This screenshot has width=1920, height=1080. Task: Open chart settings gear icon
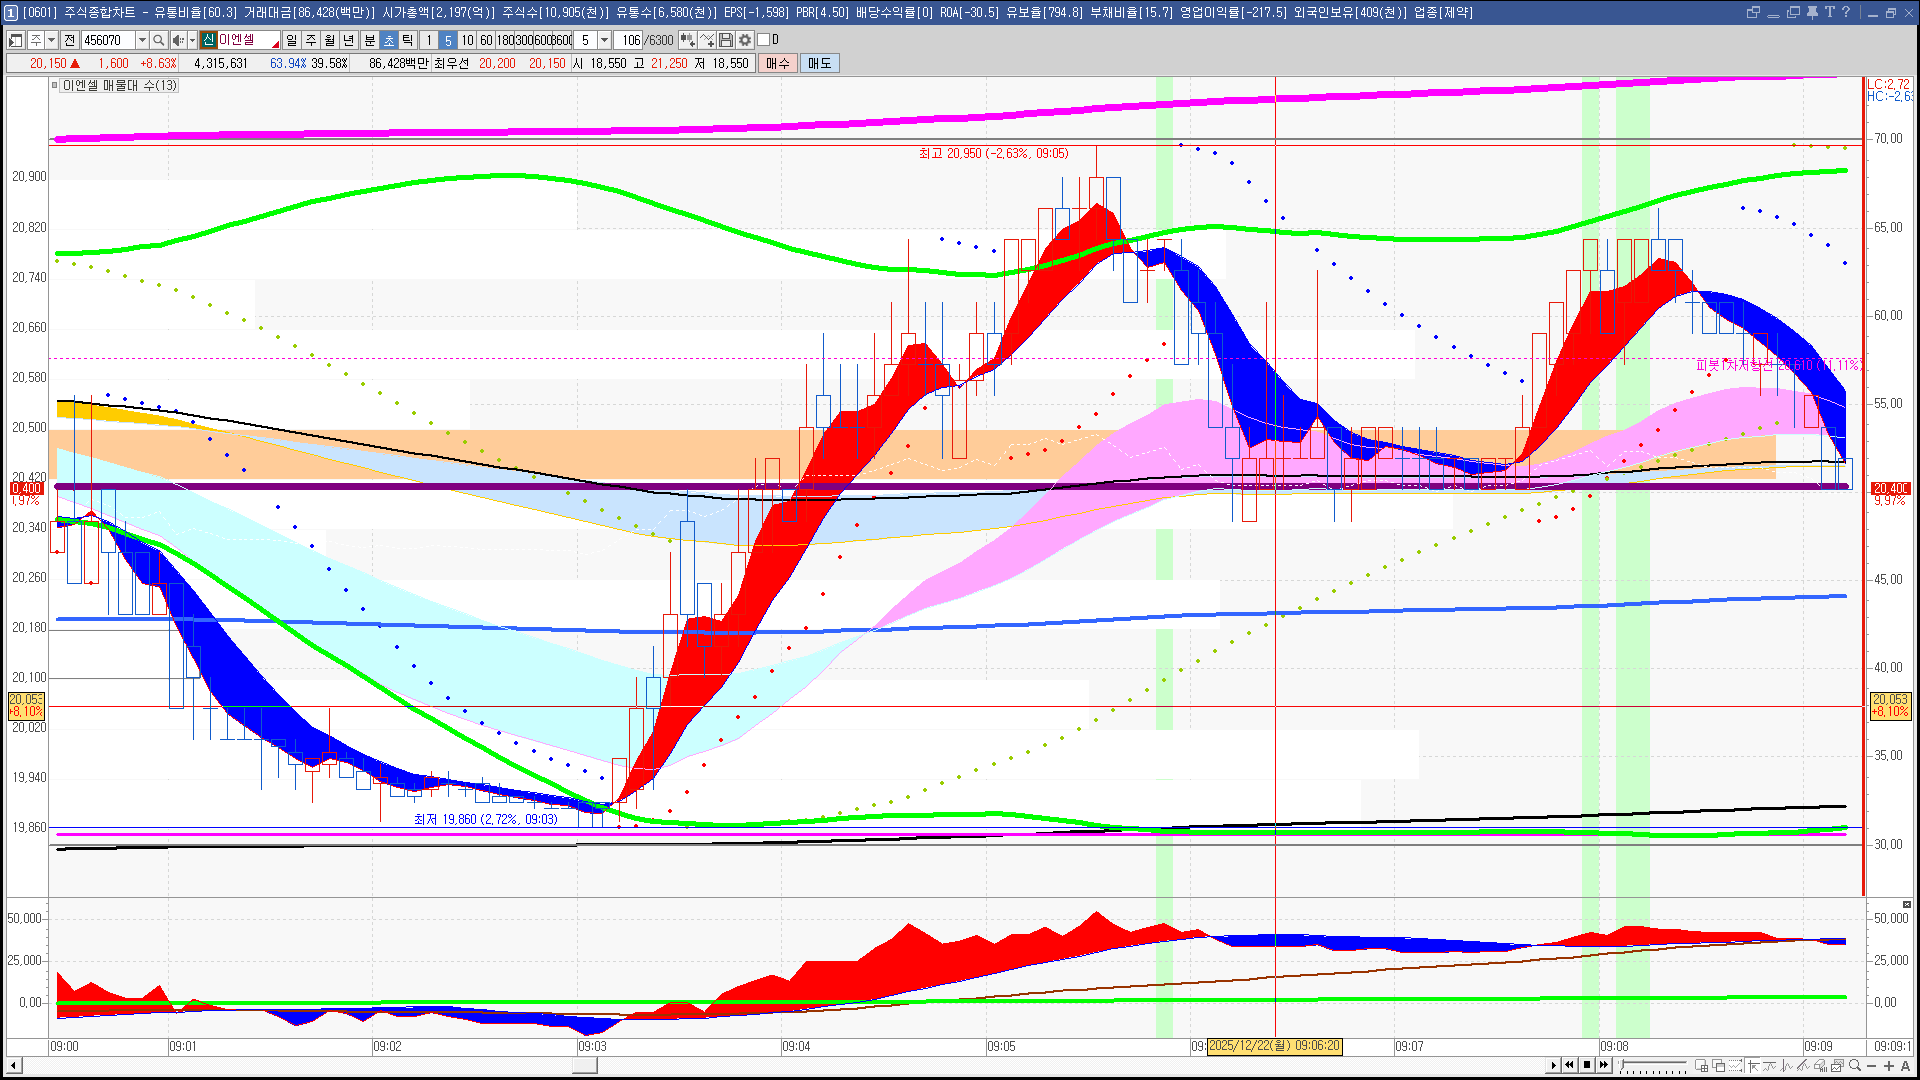coord(745,40)
